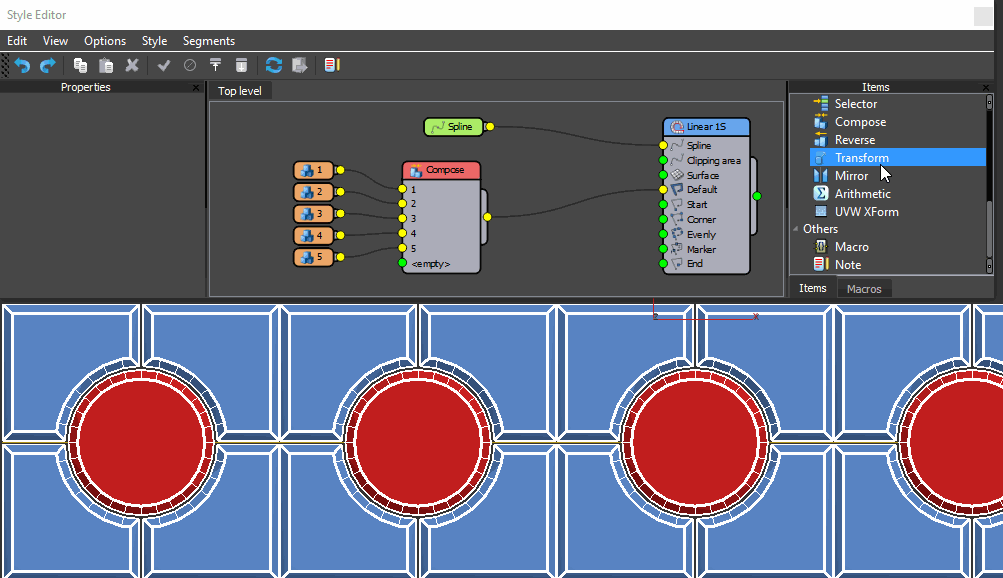Viewport: 1003px width, 578px height.
Task: Select the green Spline node
Action: click(453, 127)
